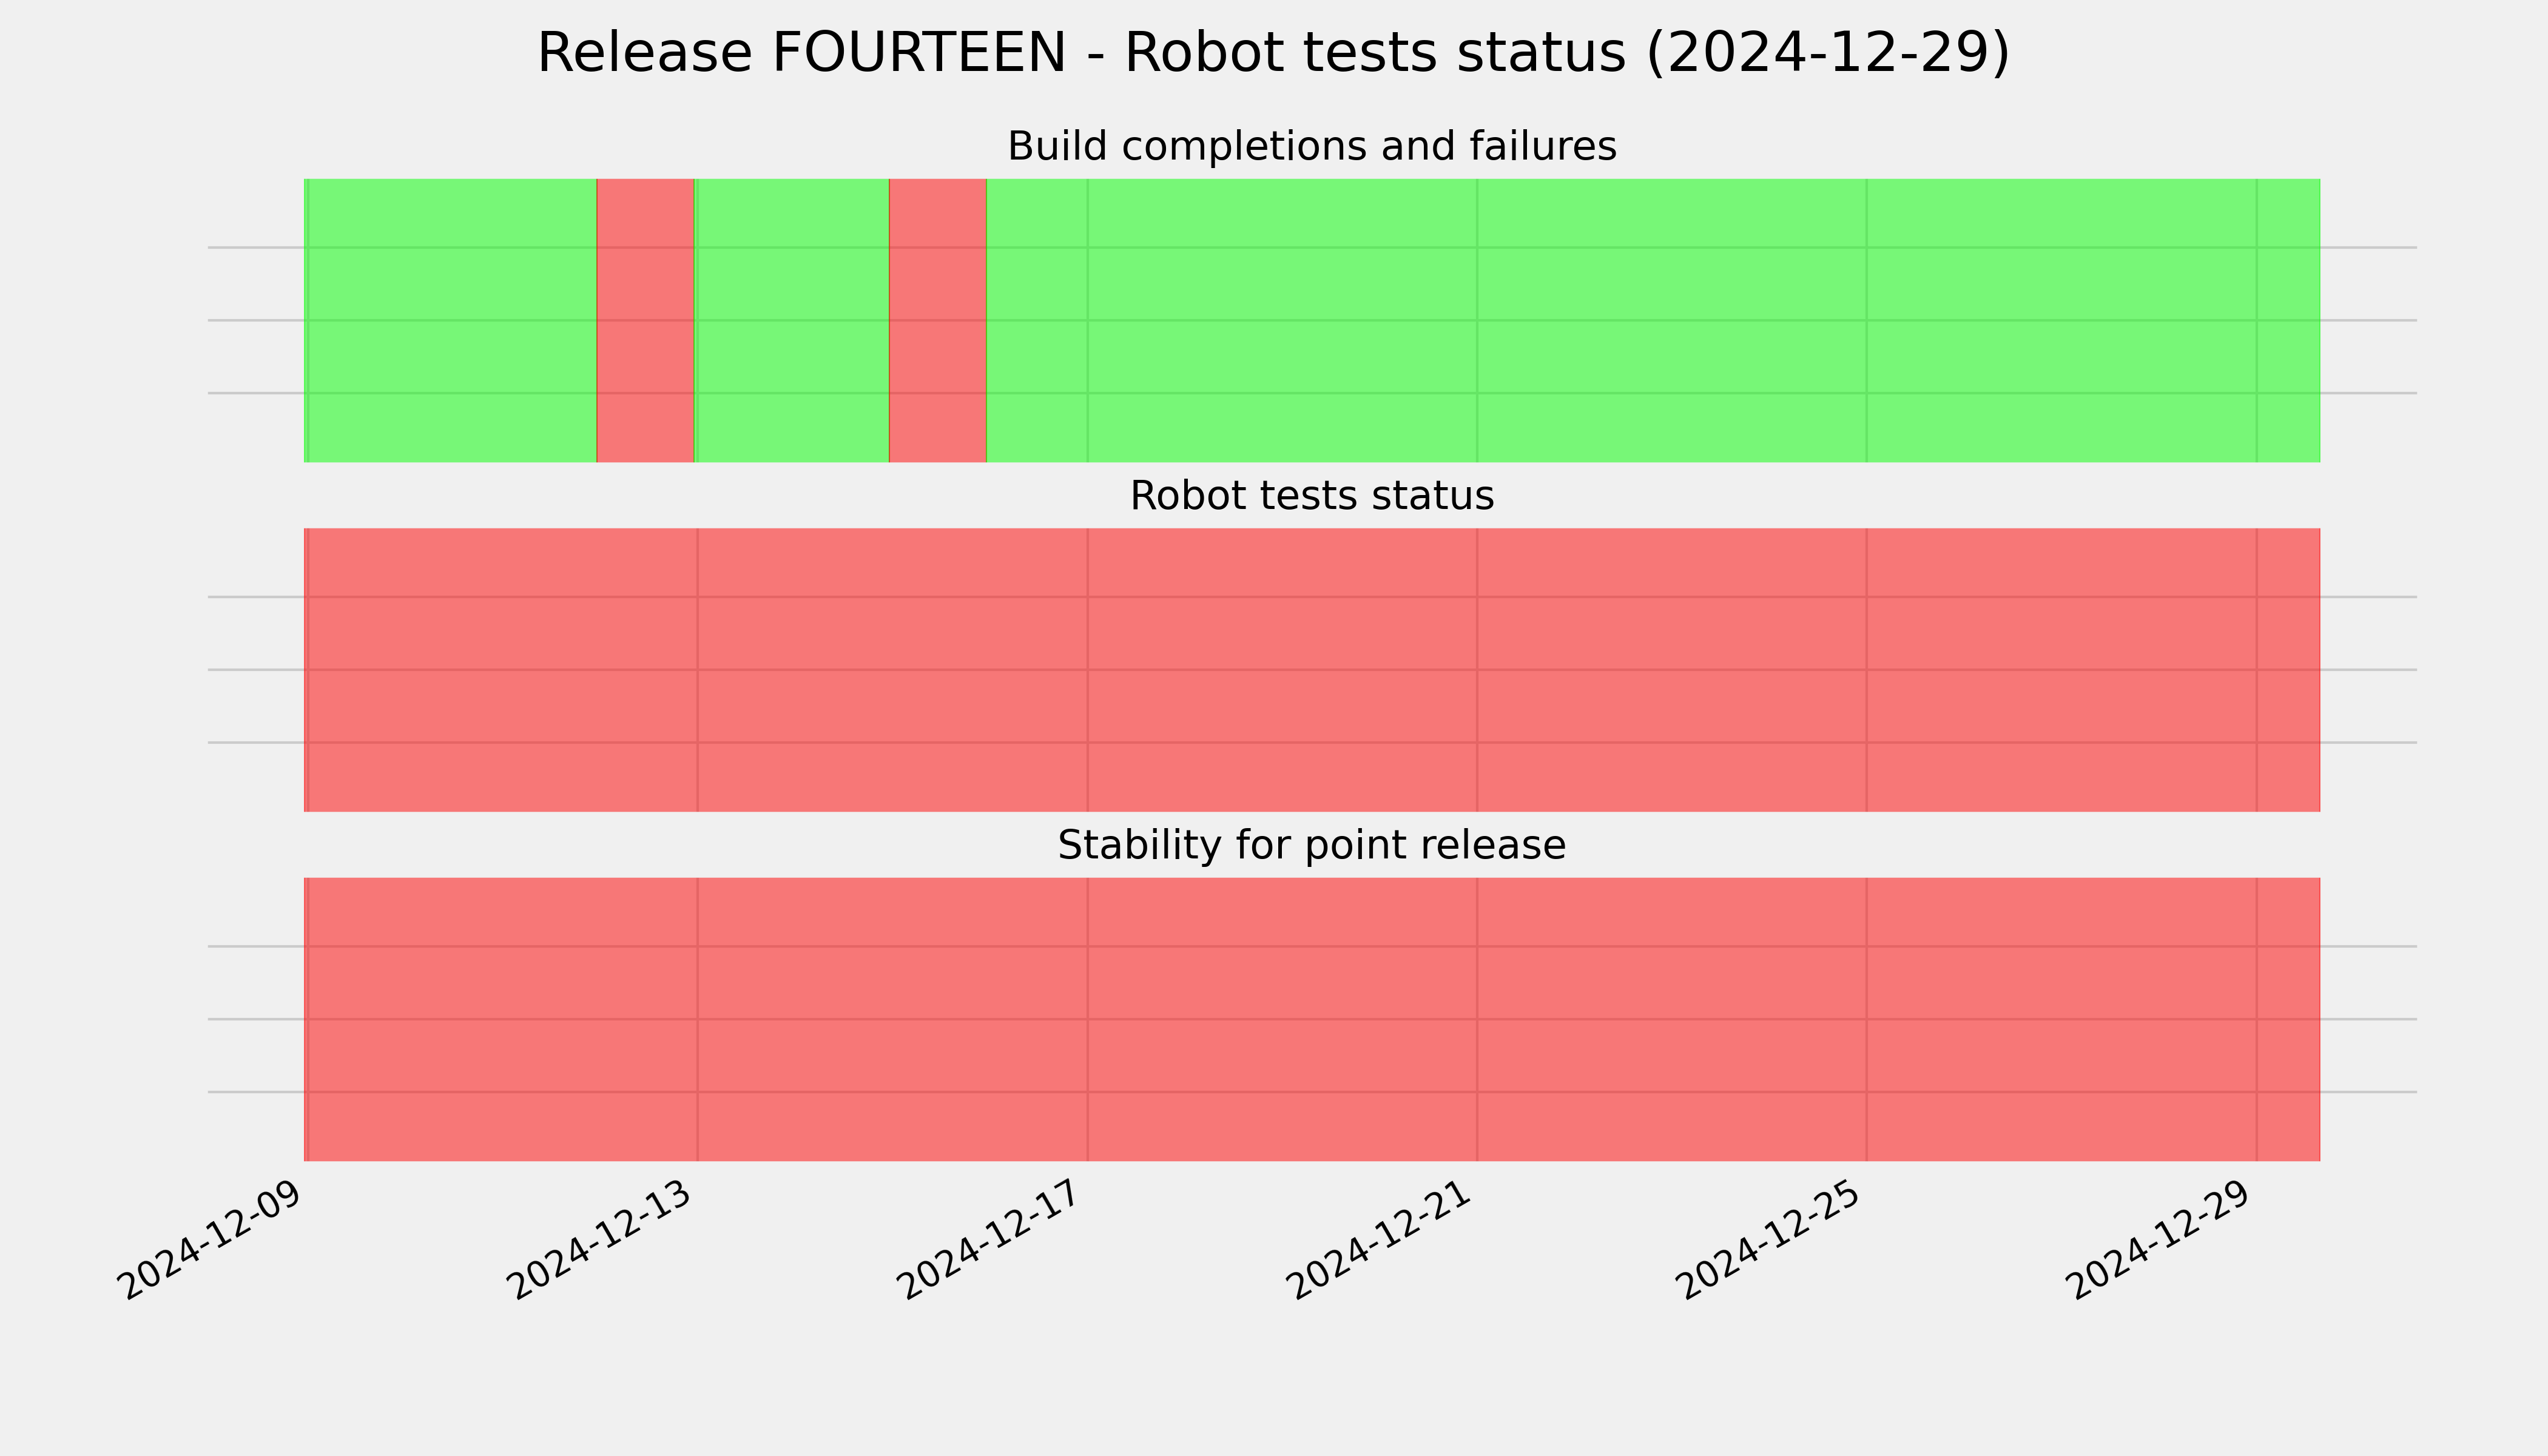The height and width of the screenshot is (1456, 2548).
Task: Click the large green region after the second failure
Action: (x=1653, y=320)
